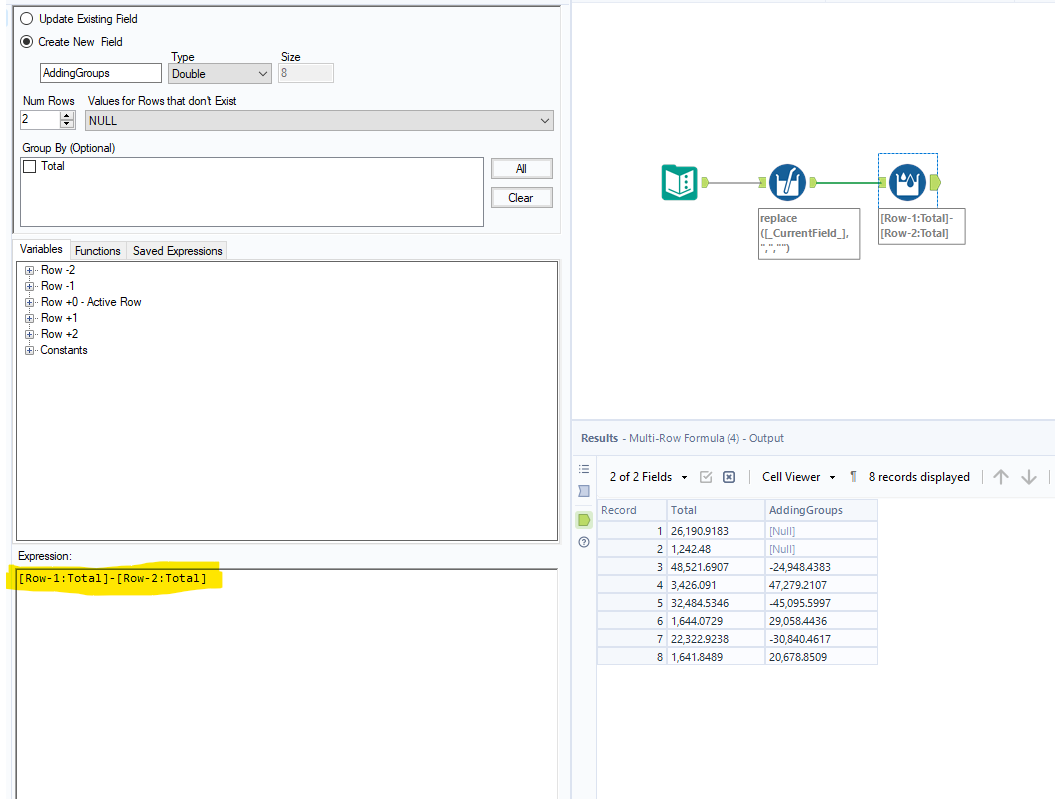The image size is (1055, 799).
Task: Open the Saved Expressions tab
Action: point(176,250)
